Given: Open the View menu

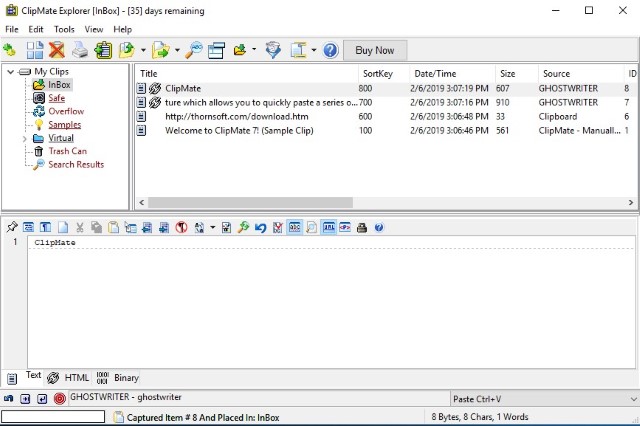Looking at the screenshot, I should 93,29.
